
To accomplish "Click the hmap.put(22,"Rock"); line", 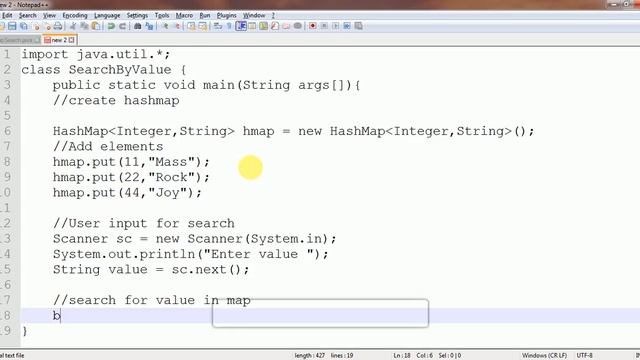I will [131, 177].
